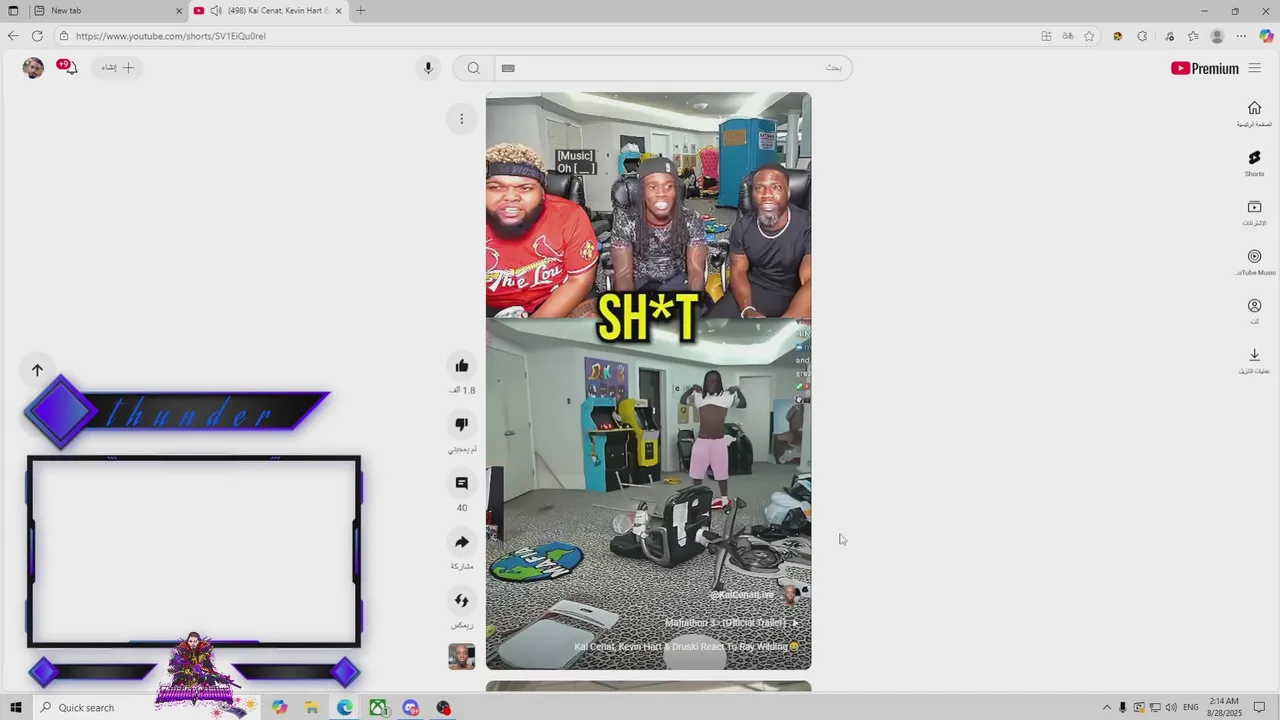Open the YouTube account avatar menu
This screenshot has height=720, width=1280.
33,68
